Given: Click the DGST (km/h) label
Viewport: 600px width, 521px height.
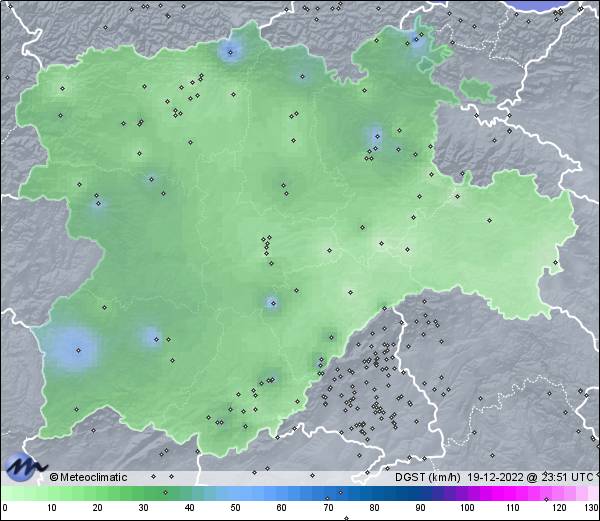Looking at the screenshot, I should pos(427,477).
